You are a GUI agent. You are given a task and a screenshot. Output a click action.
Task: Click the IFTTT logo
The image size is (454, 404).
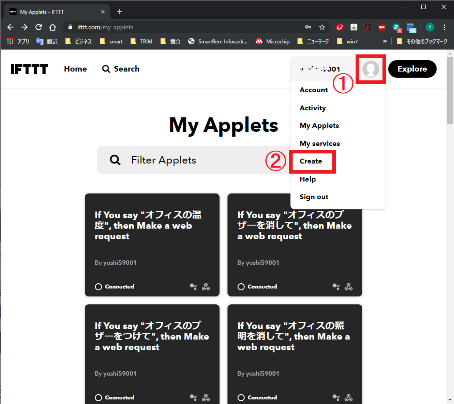[x=29, y=69]
